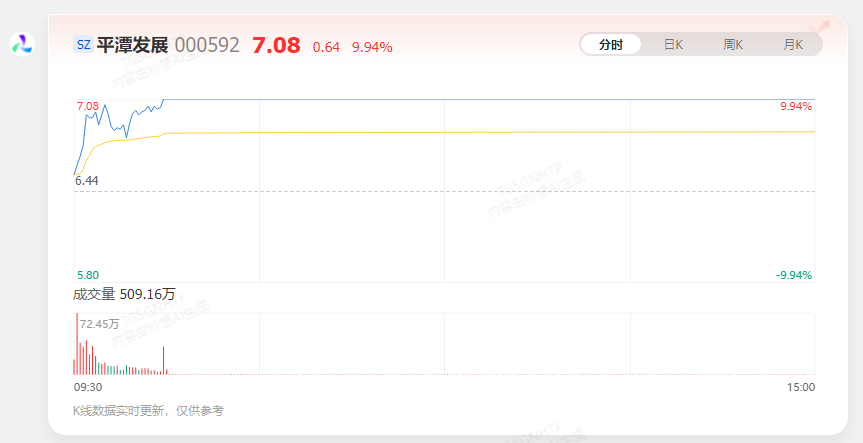Image resolution: width=863 pixels, height=443 pixels.
Task: Click the yellow average price line
Action: tap(495, 133)
